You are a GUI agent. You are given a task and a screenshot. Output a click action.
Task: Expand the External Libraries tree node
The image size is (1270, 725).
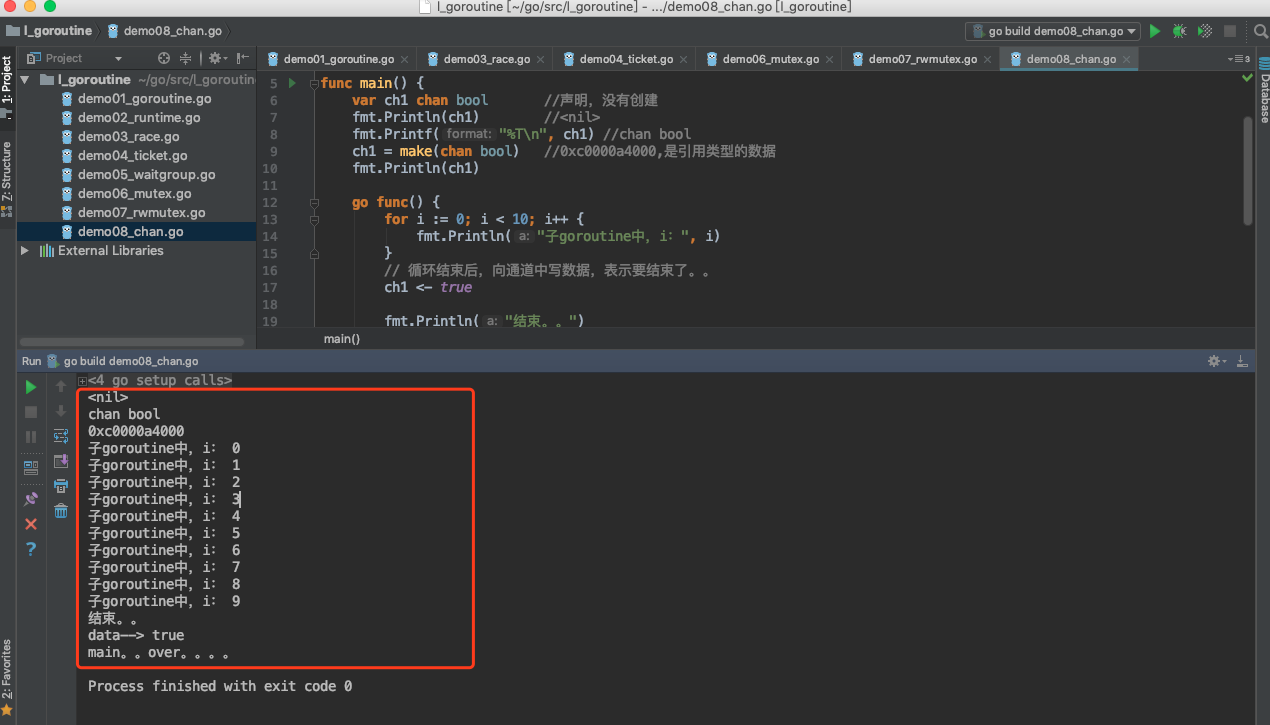point(25,251)
